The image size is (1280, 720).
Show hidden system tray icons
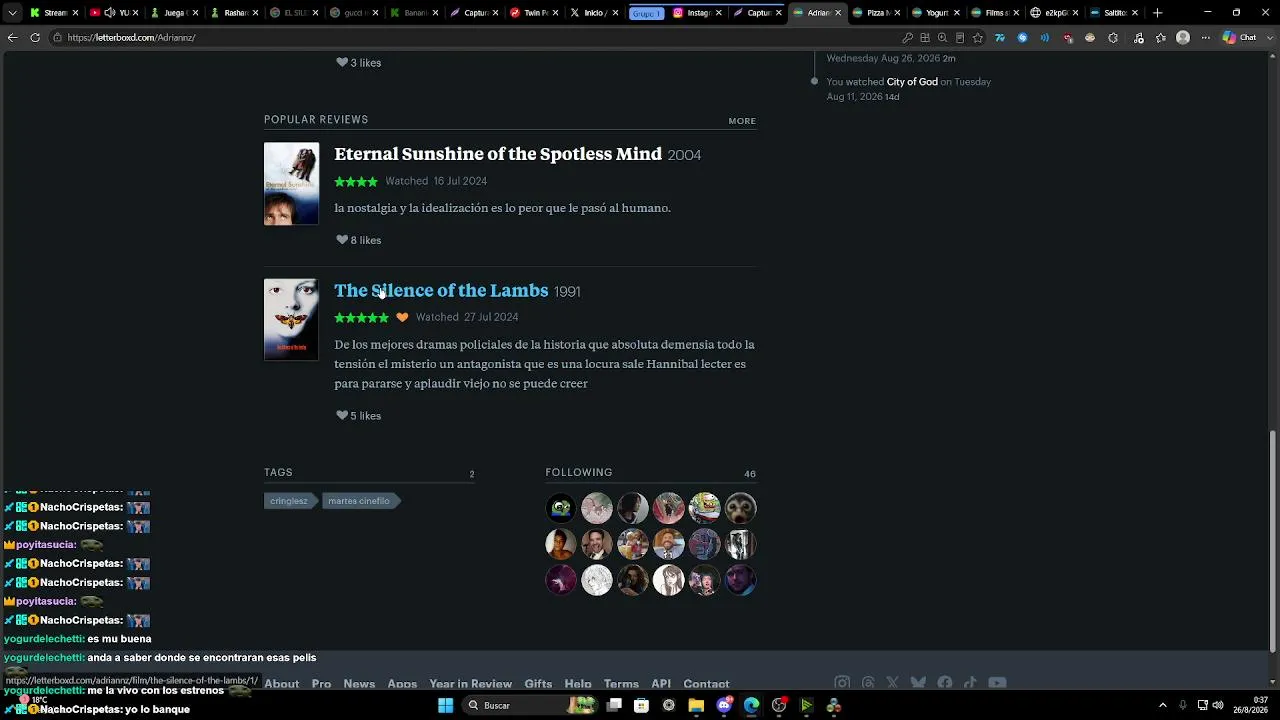click(x=1162, y=705)
